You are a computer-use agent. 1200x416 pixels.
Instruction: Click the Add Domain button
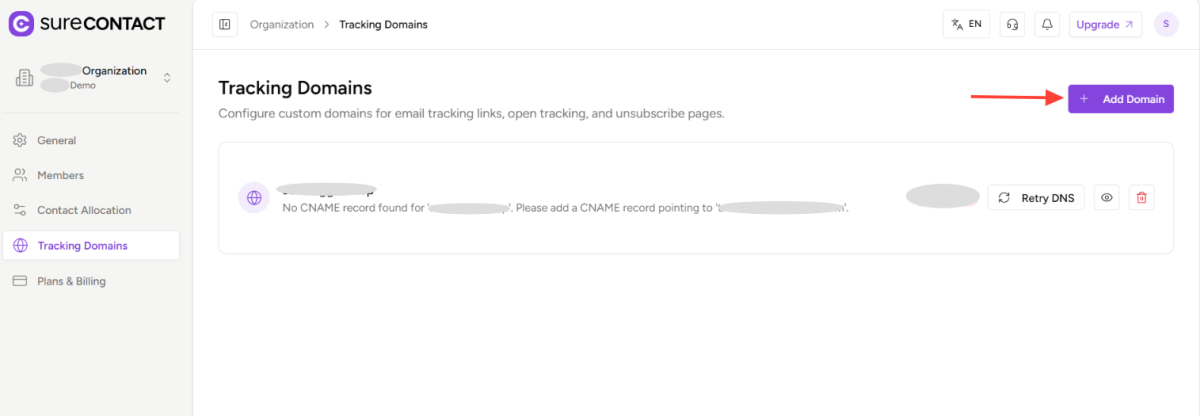pyautogui.click(x=1120, y=99)
